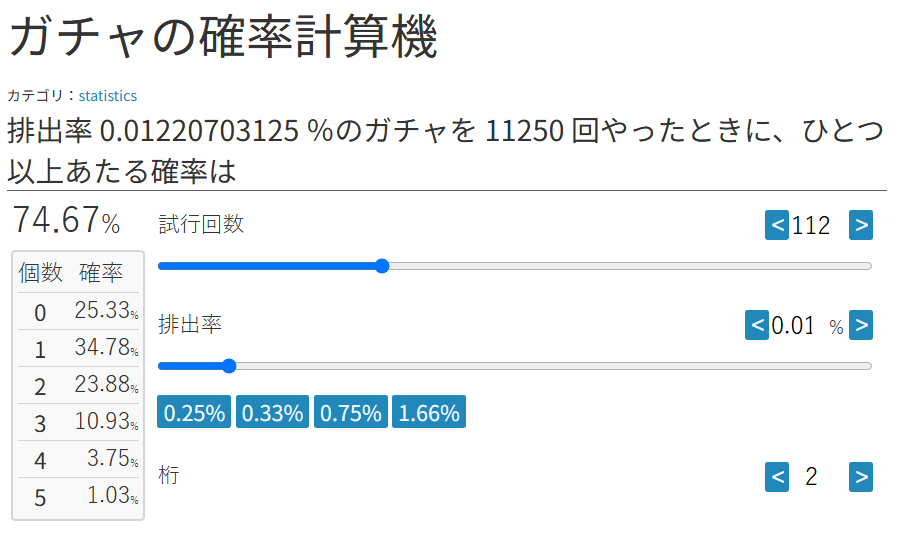The width and height of the screenshot is (899, 537).
Task: Choose the 0.75% preset rate button
Action: click(351, 412)
